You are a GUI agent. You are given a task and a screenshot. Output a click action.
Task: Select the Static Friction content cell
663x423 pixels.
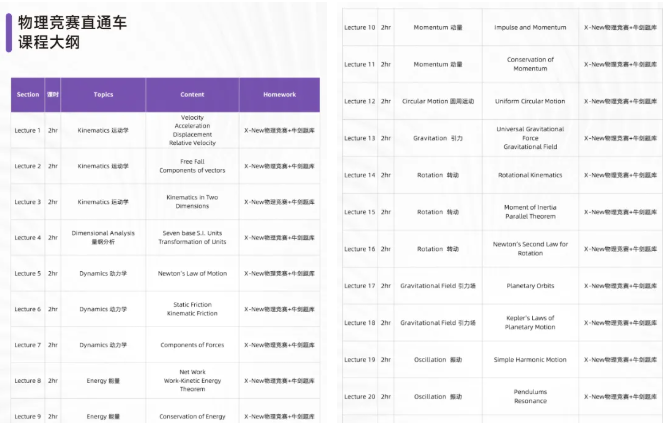click(192, 309)
